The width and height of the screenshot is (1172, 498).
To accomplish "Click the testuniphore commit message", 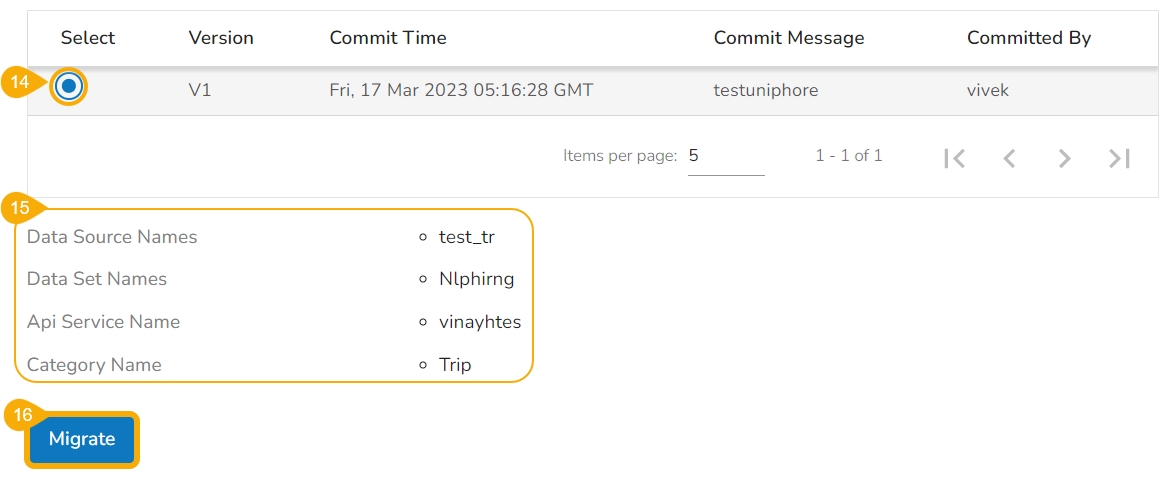I will [766, 90].
